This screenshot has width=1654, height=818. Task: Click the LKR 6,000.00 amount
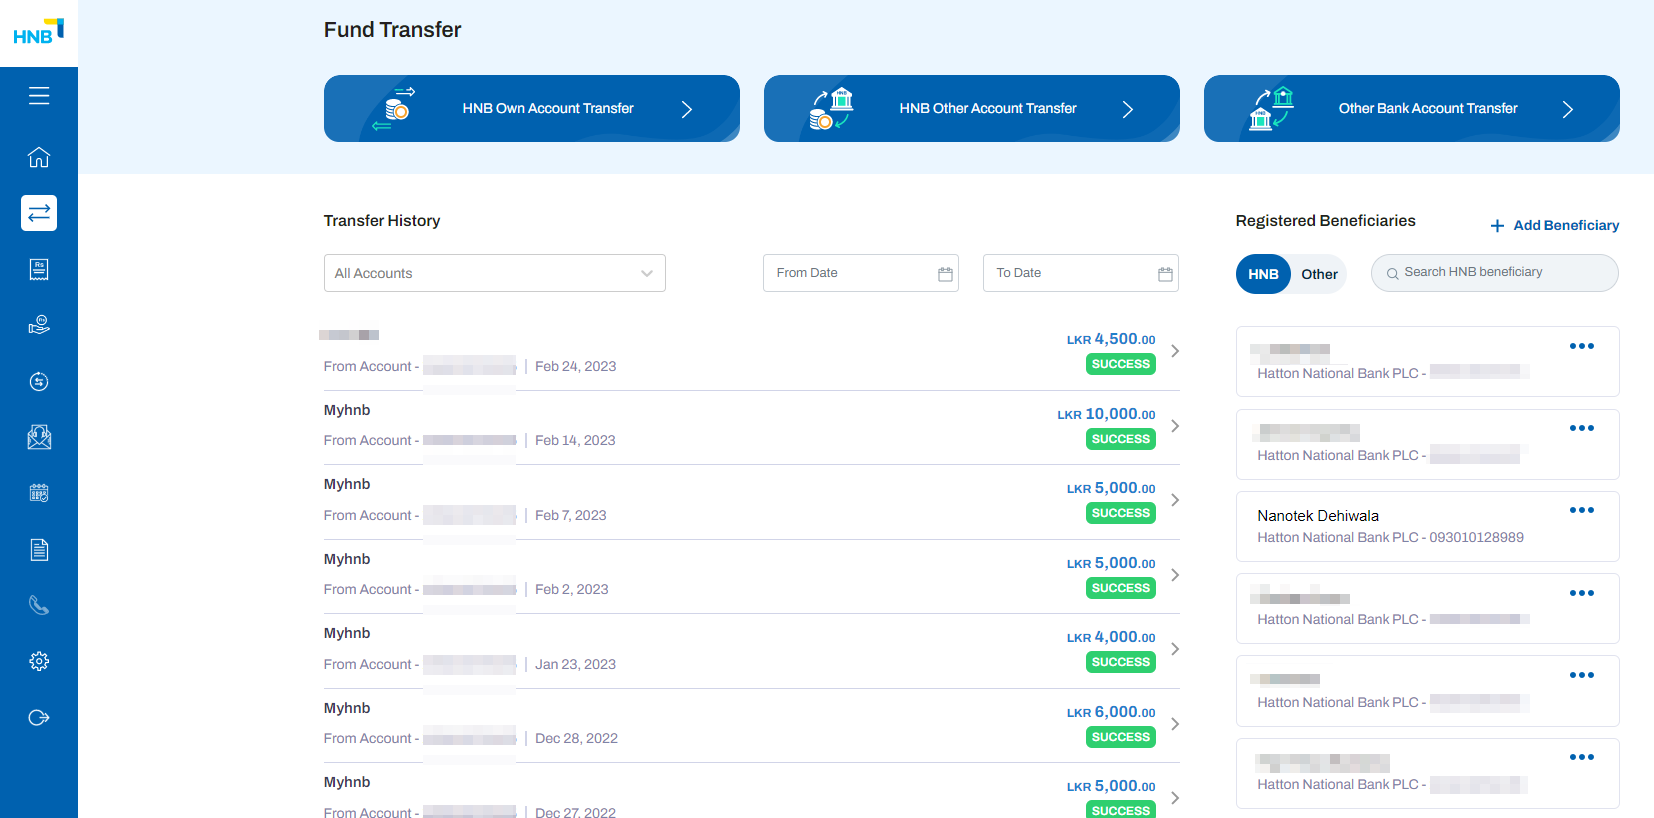[1111, 712]
